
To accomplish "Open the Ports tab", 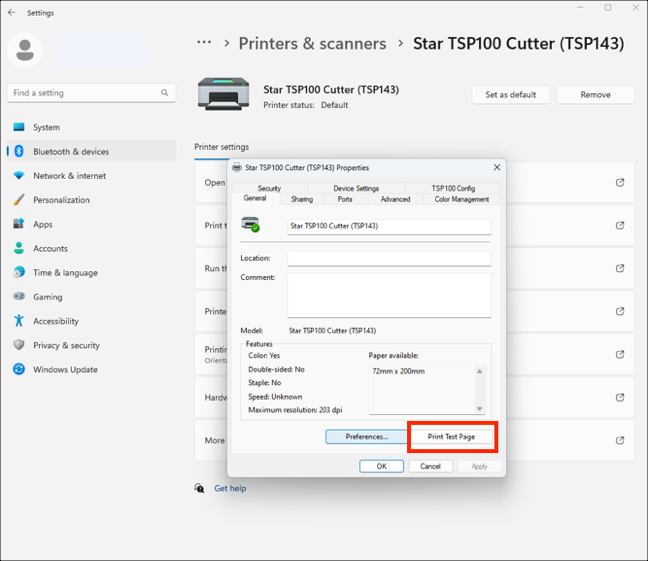I will pos(345,199).
